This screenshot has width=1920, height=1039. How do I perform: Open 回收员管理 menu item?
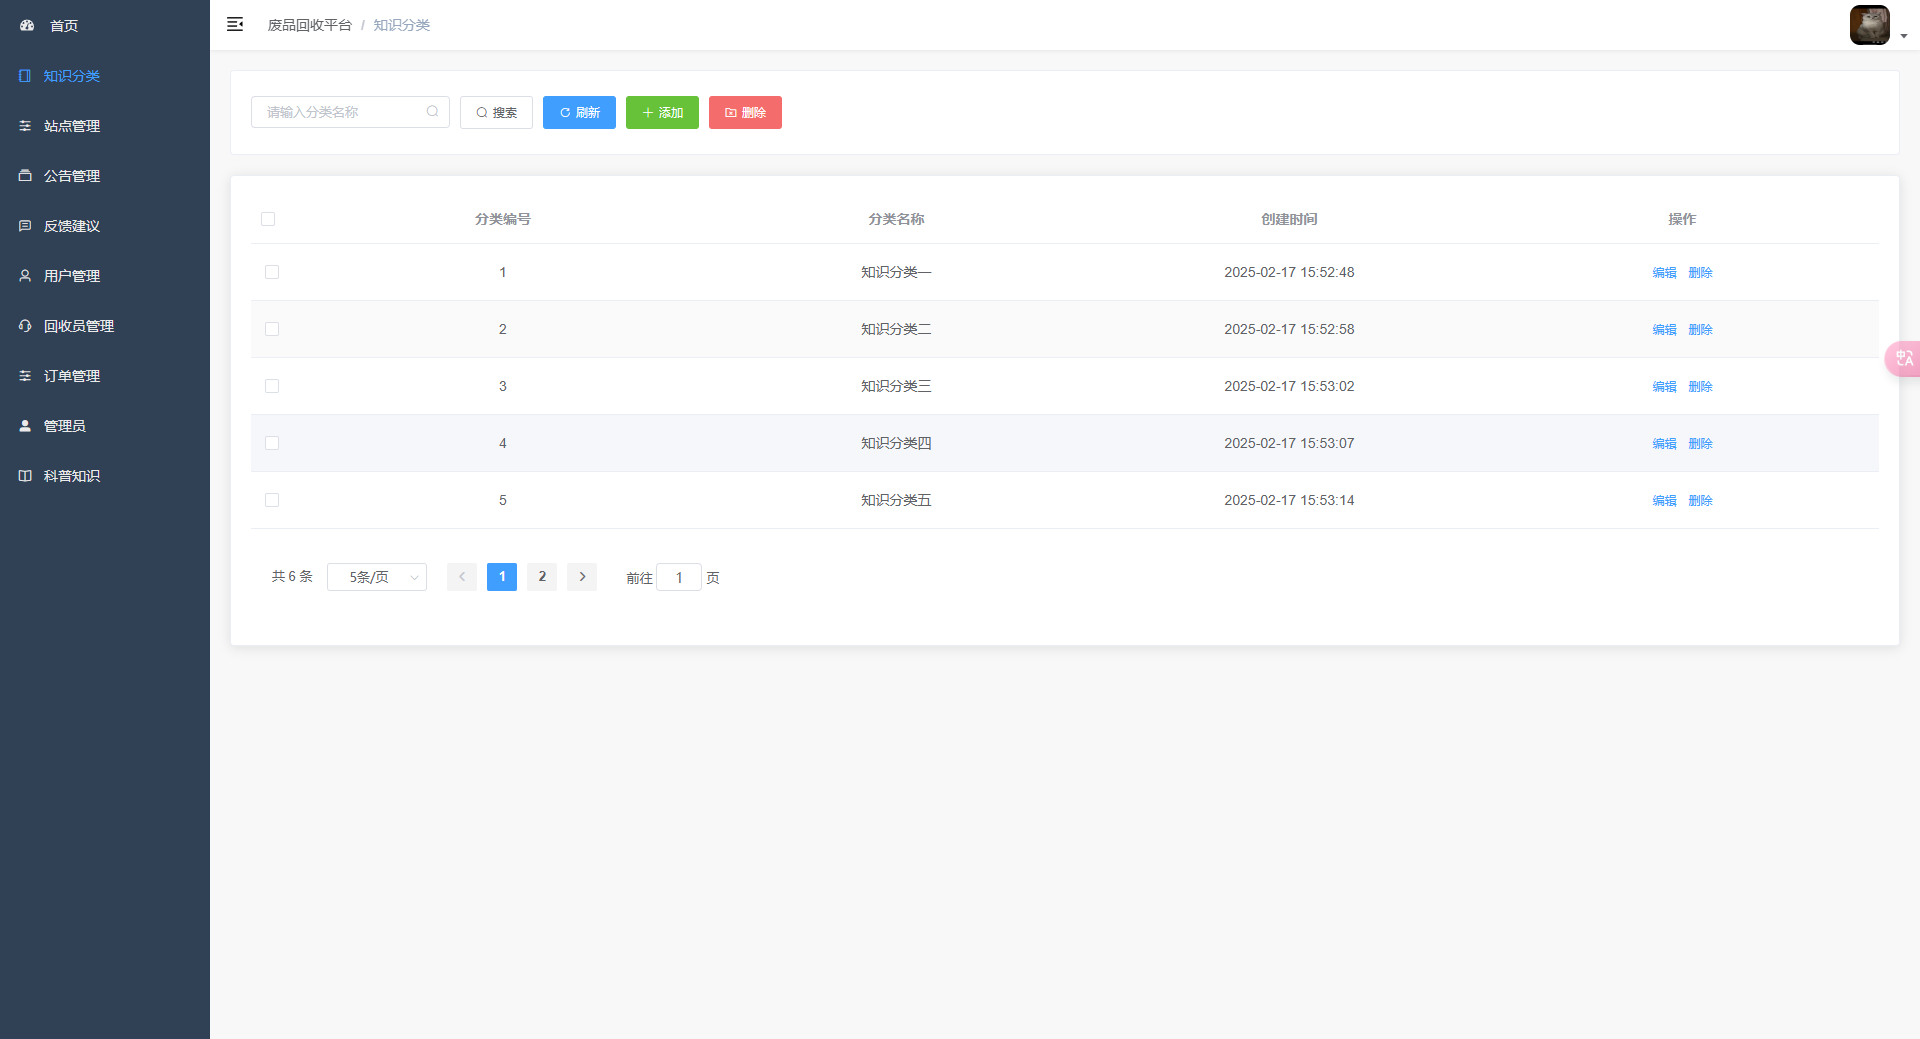[105, 325]
